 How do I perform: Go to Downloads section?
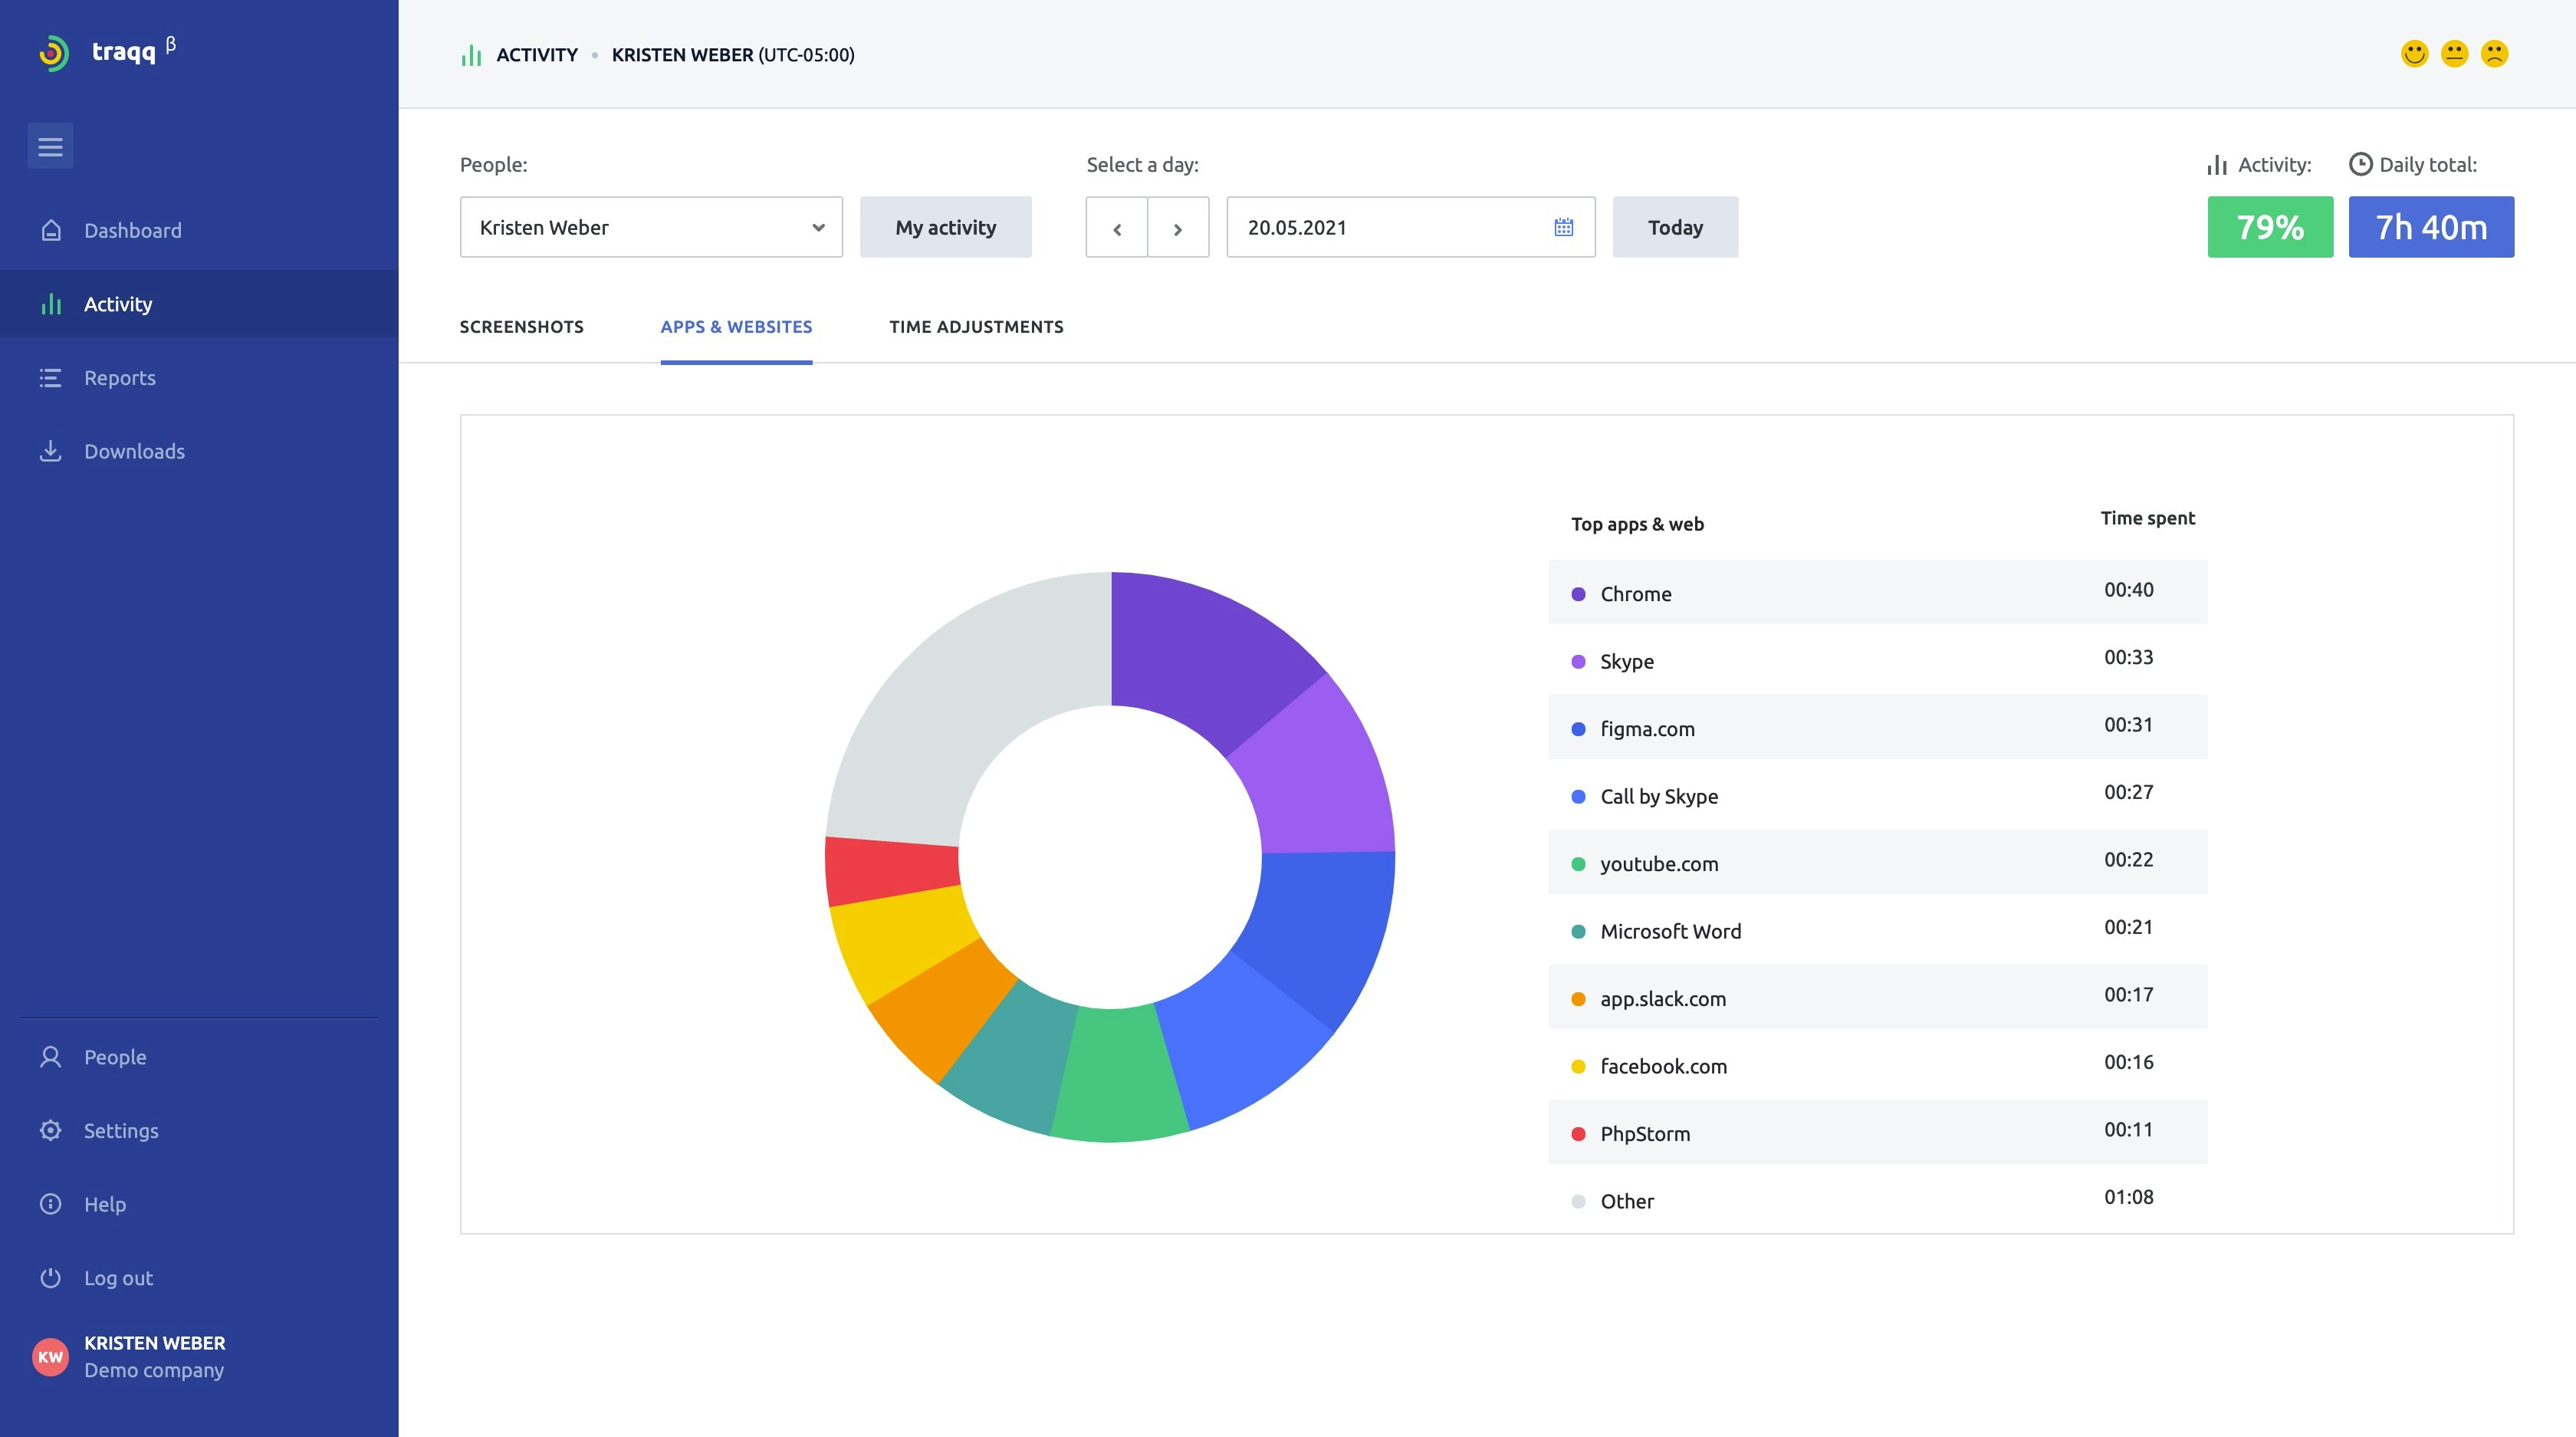point(134,451)
